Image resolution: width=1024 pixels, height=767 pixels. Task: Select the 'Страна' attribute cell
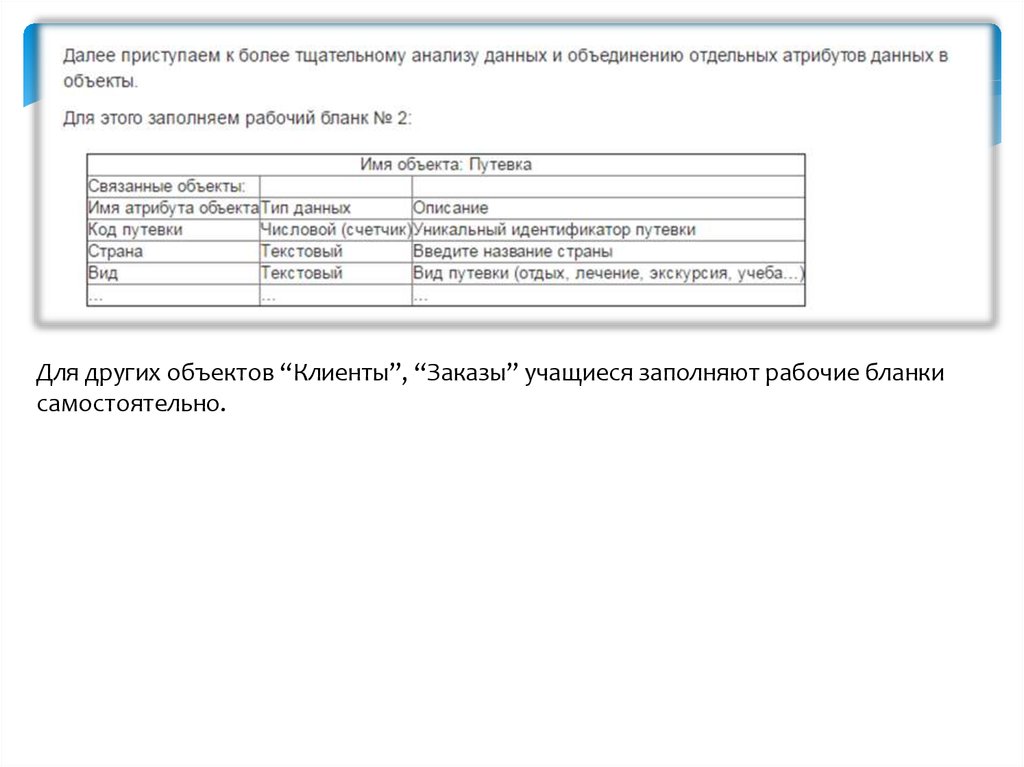[173, 252]
